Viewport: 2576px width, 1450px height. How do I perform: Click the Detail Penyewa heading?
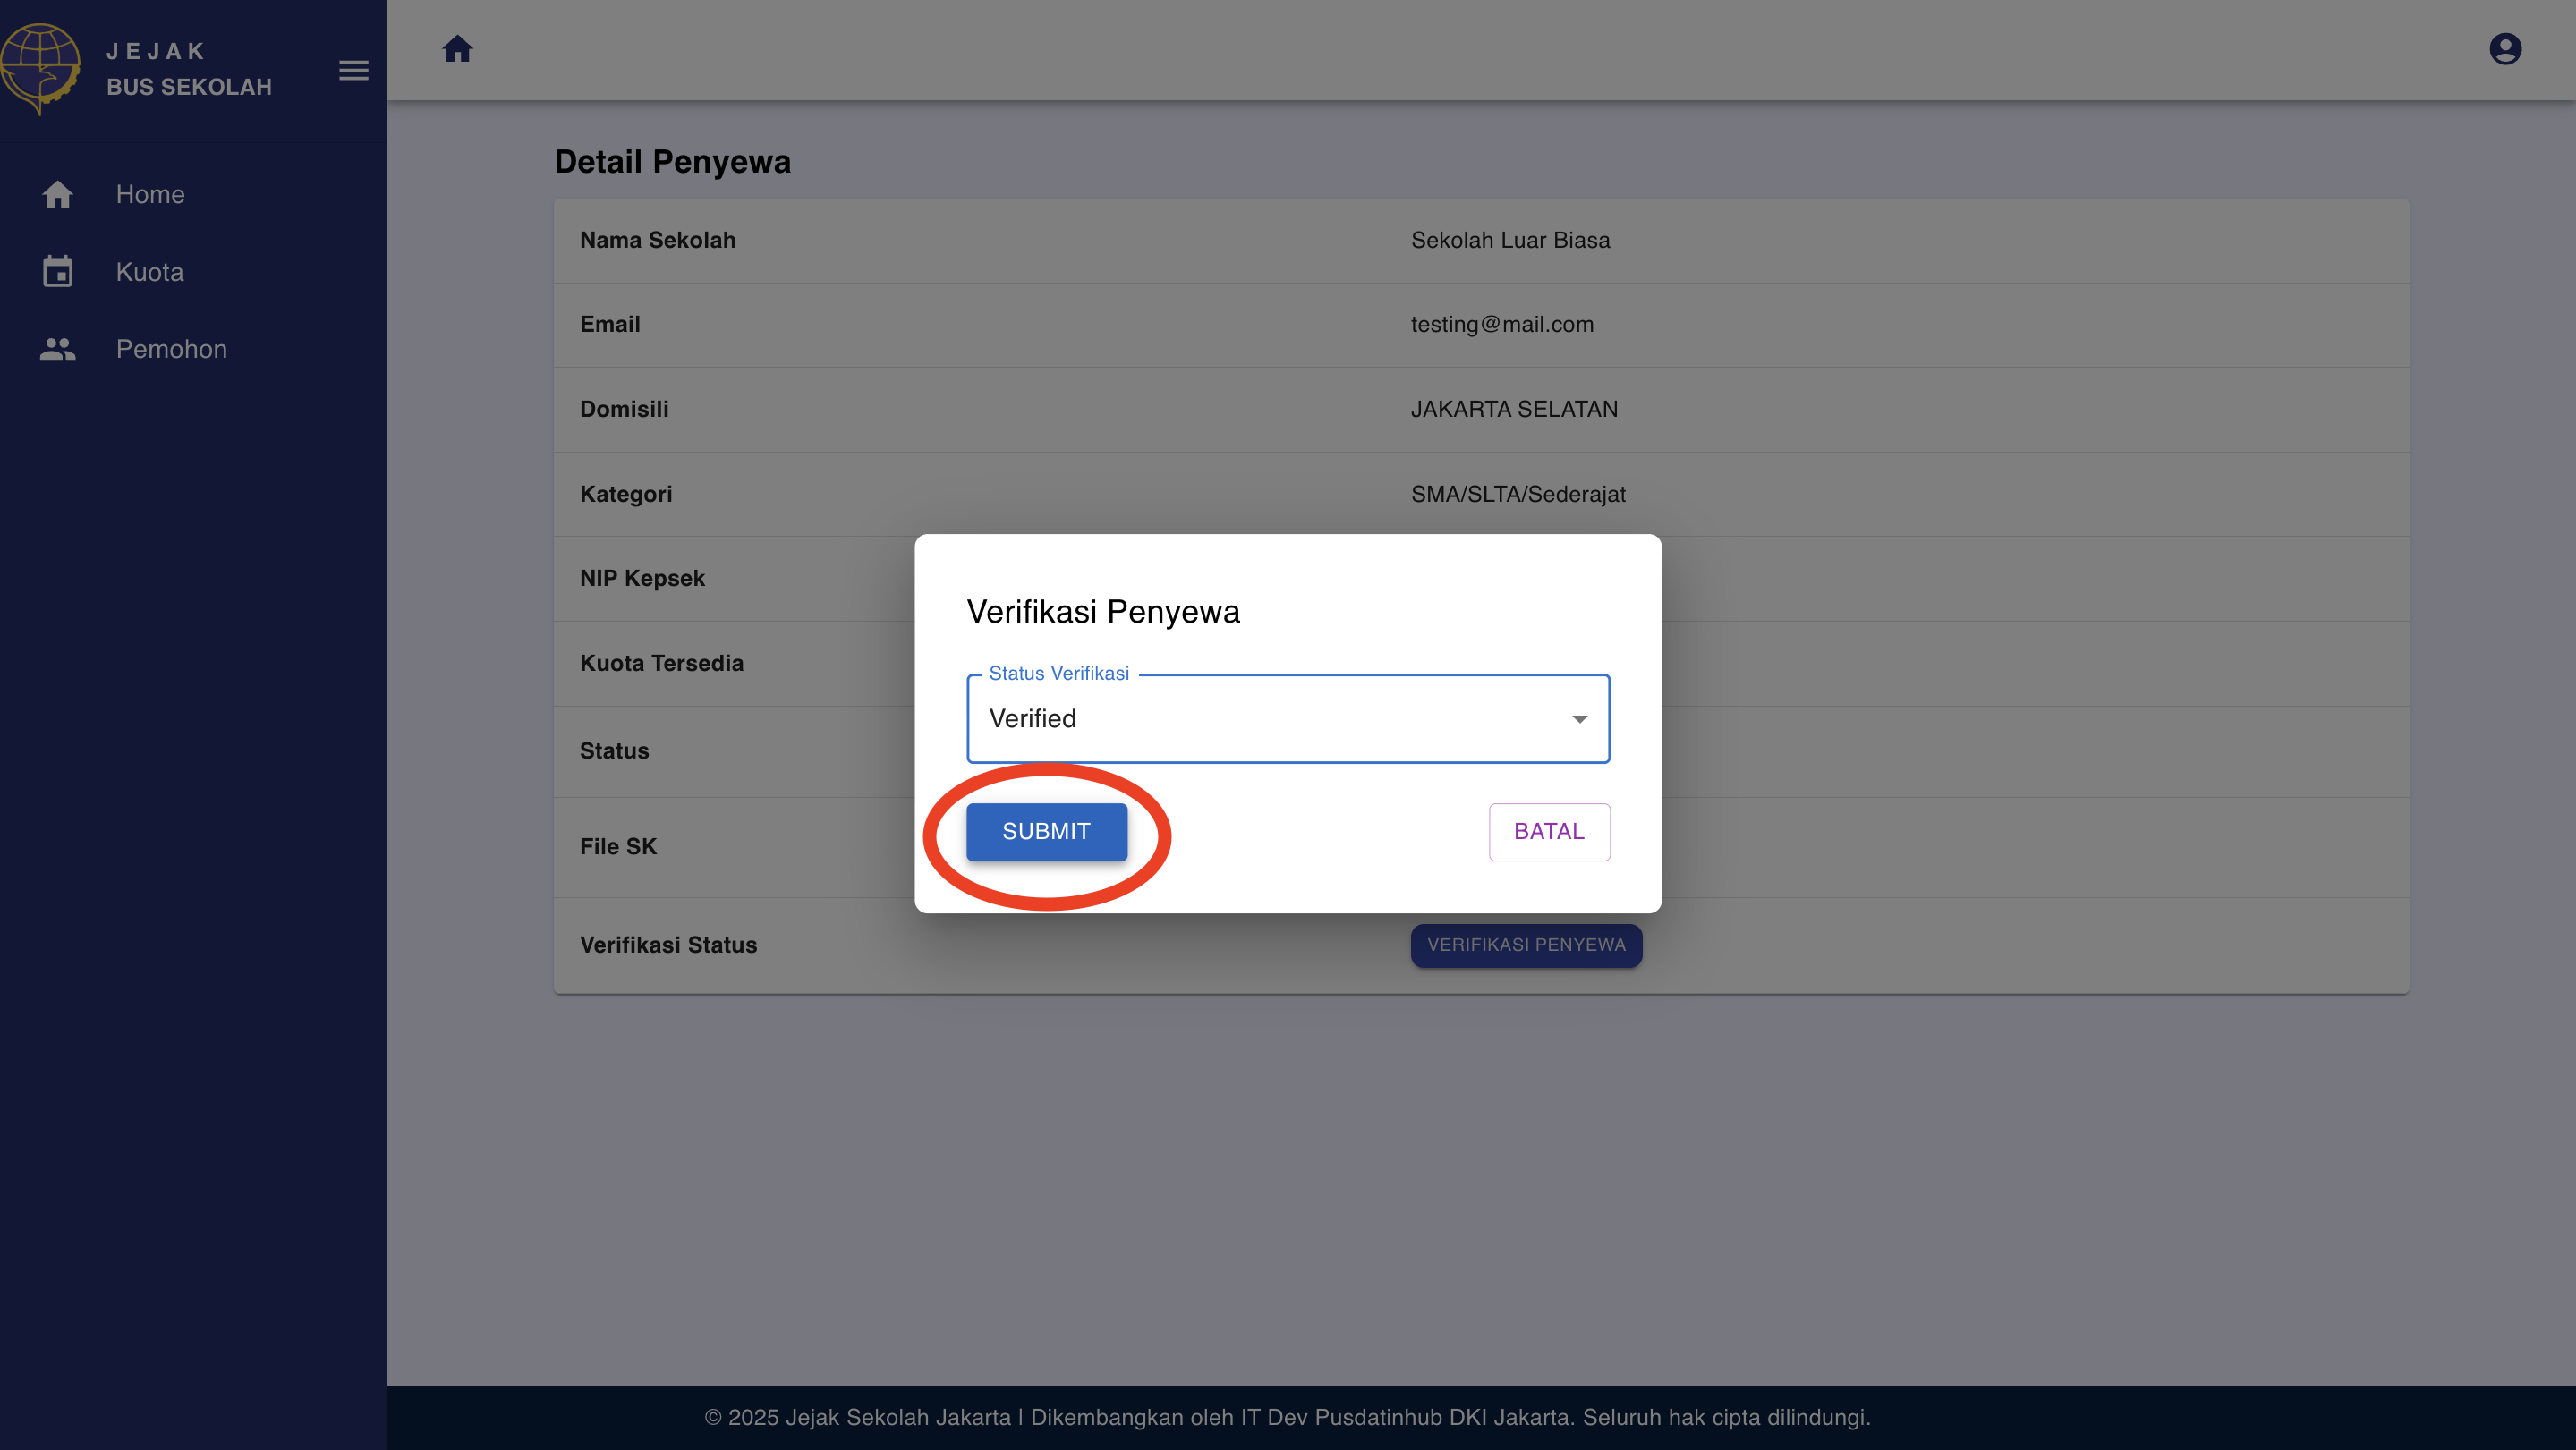coord(672,161)
